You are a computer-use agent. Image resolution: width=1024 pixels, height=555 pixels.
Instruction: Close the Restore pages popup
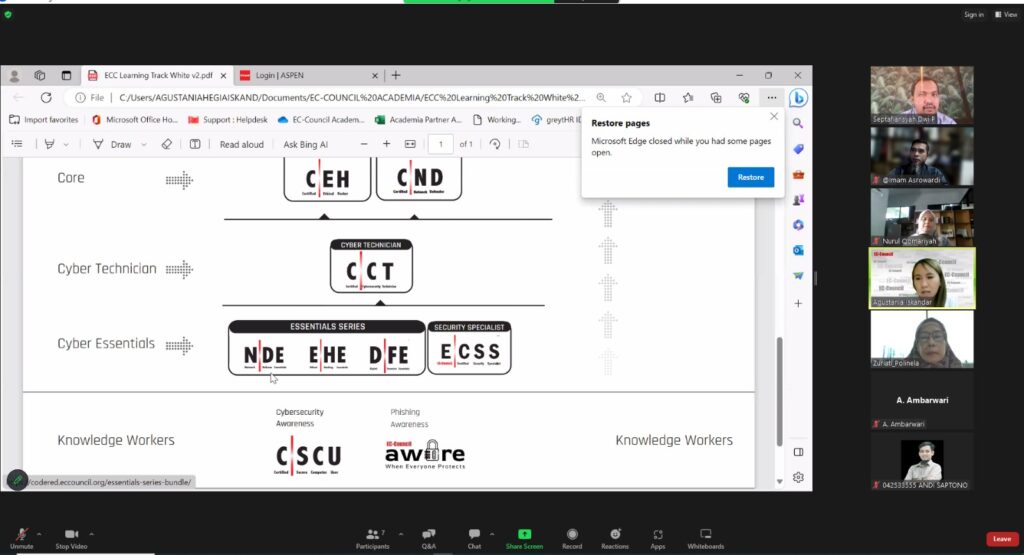click(774, 116)
